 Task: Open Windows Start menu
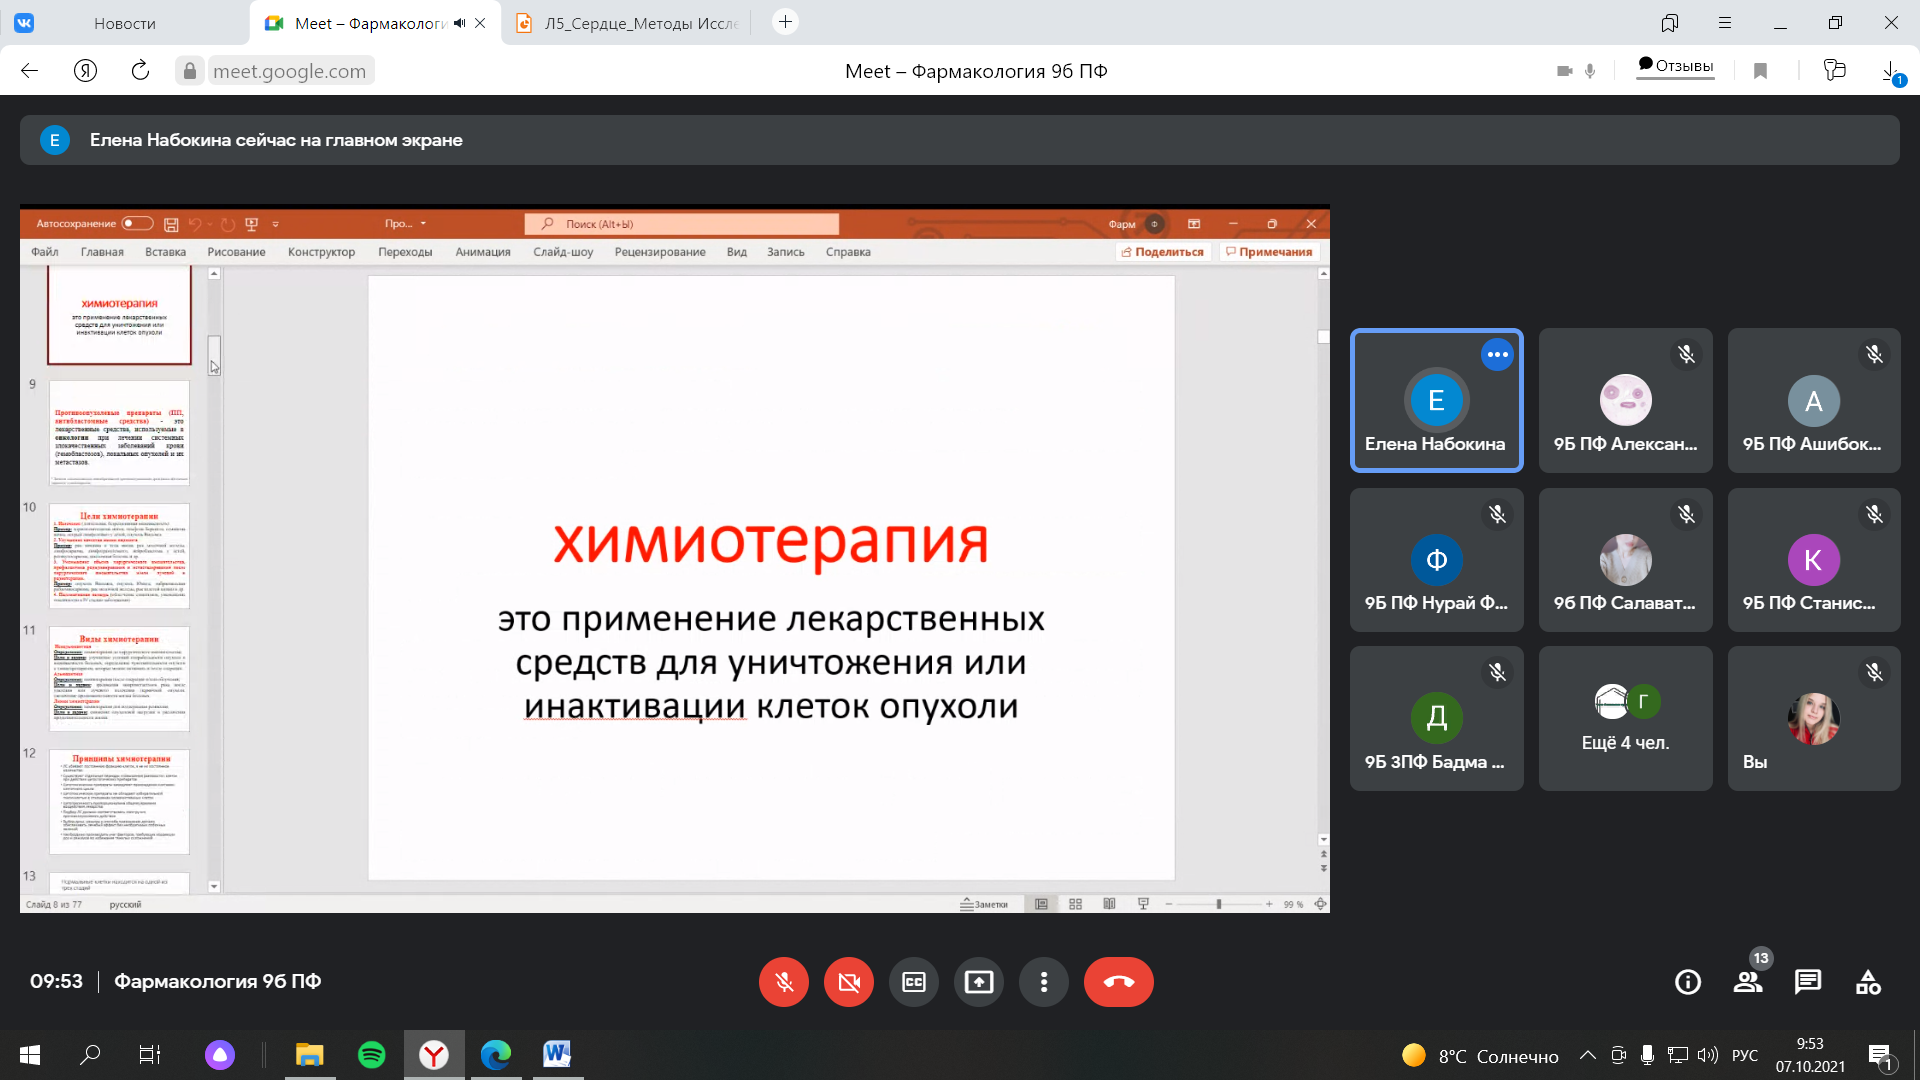[30, 1055]
